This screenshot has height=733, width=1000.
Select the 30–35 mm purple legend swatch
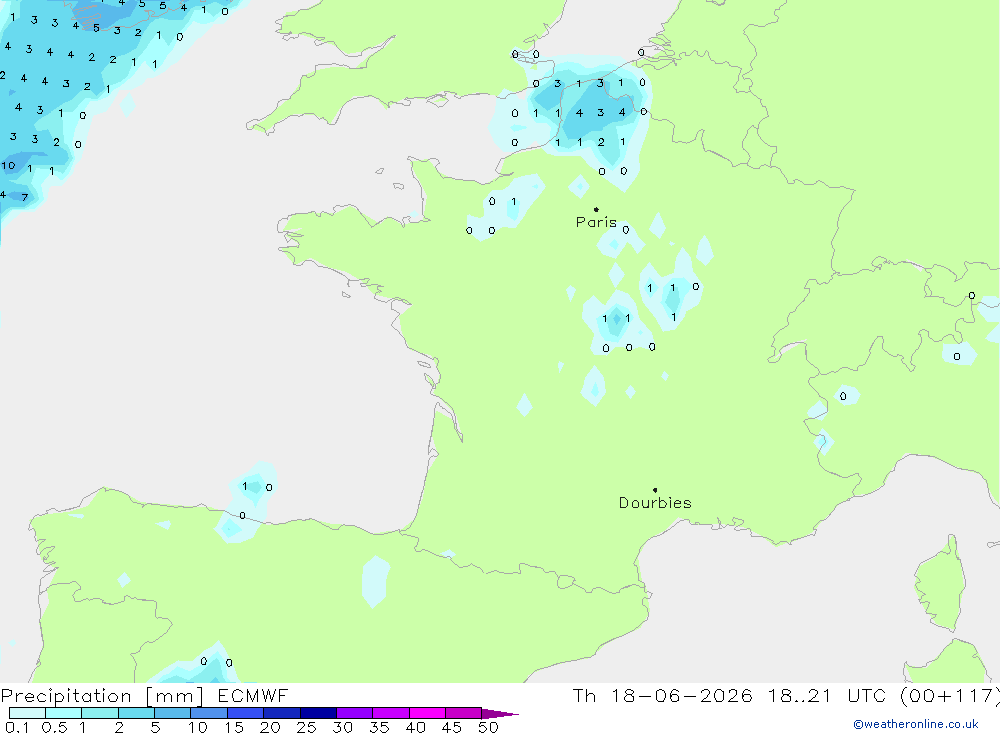pos(354,713)
